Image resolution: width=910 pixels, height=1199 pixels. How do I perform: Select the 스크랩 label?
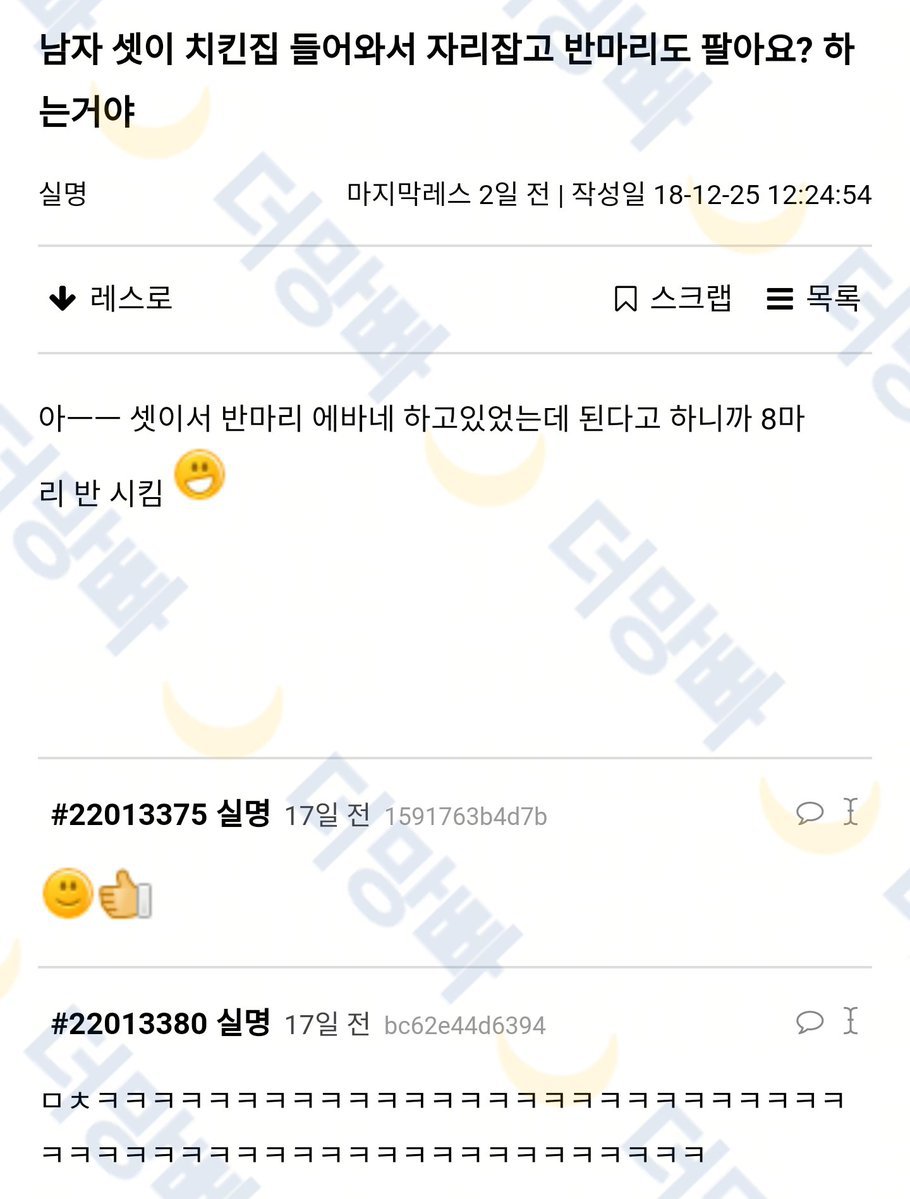click(x=691, y=298)
